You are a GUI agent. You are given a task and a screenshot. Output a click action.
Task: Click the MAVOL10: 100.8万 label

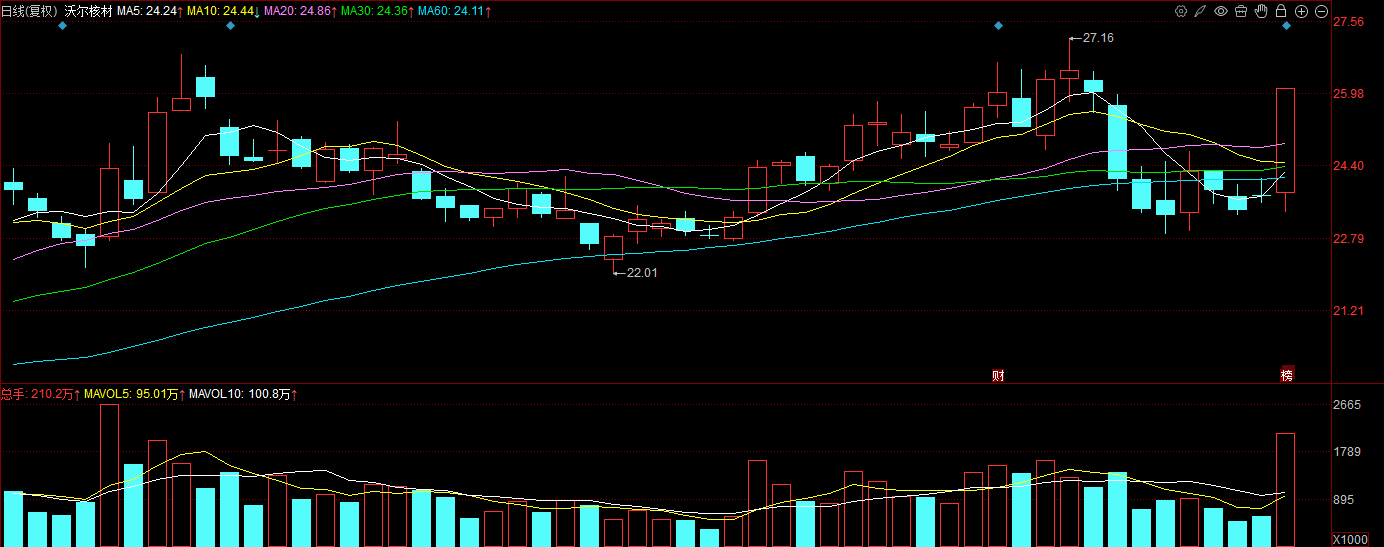pyautogui.click(x=243, y=395)
